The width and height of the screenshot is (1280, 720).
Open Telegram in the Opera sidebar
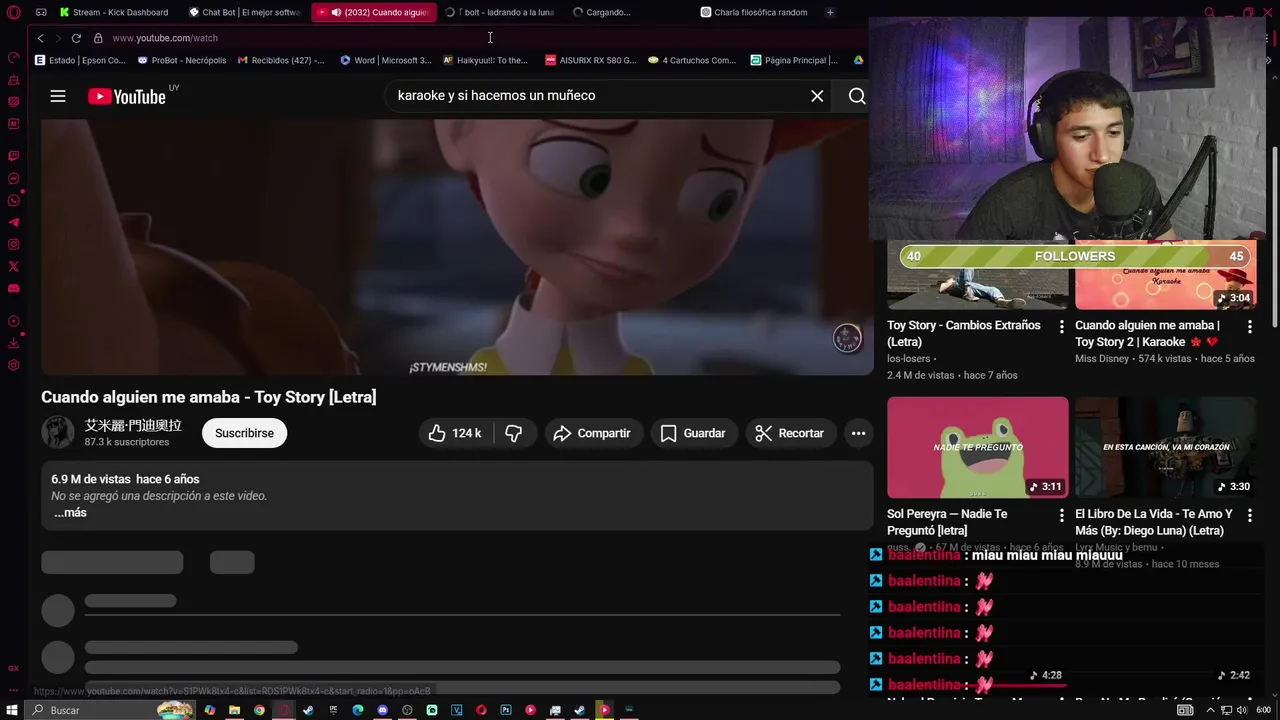pos(13,223)
